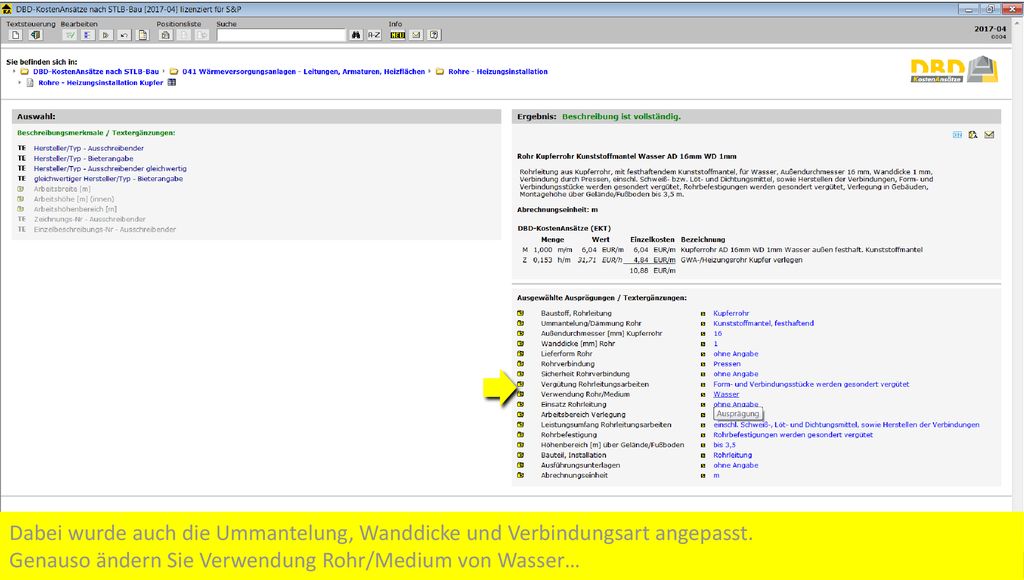This screenshot has height=580, width=1024.
Task: Click the DBD KostenAnsätze logo
Action: click(954, 70)
